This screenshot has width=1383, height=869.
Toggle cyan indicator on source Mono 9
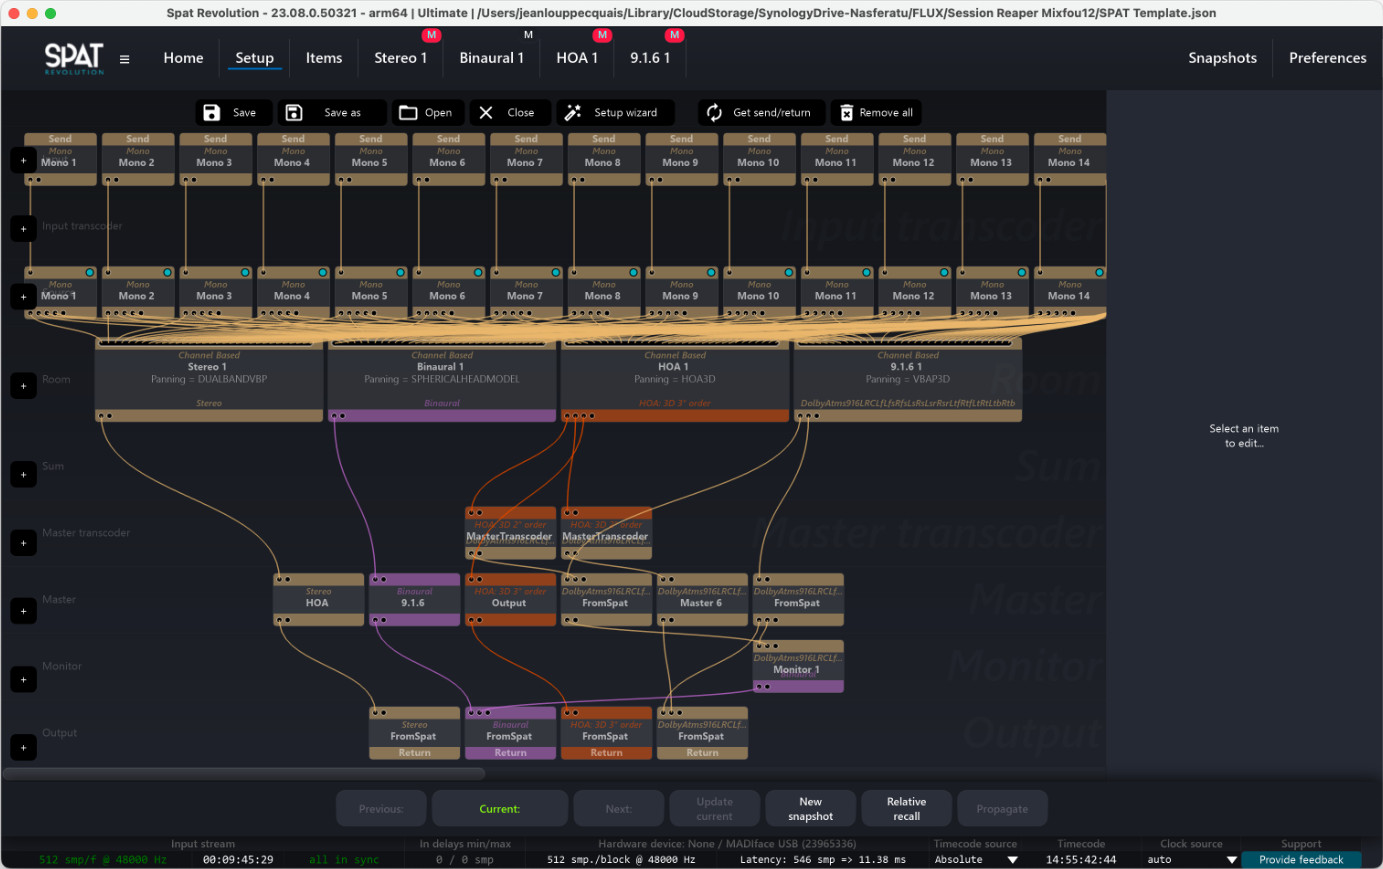point(711,272)
